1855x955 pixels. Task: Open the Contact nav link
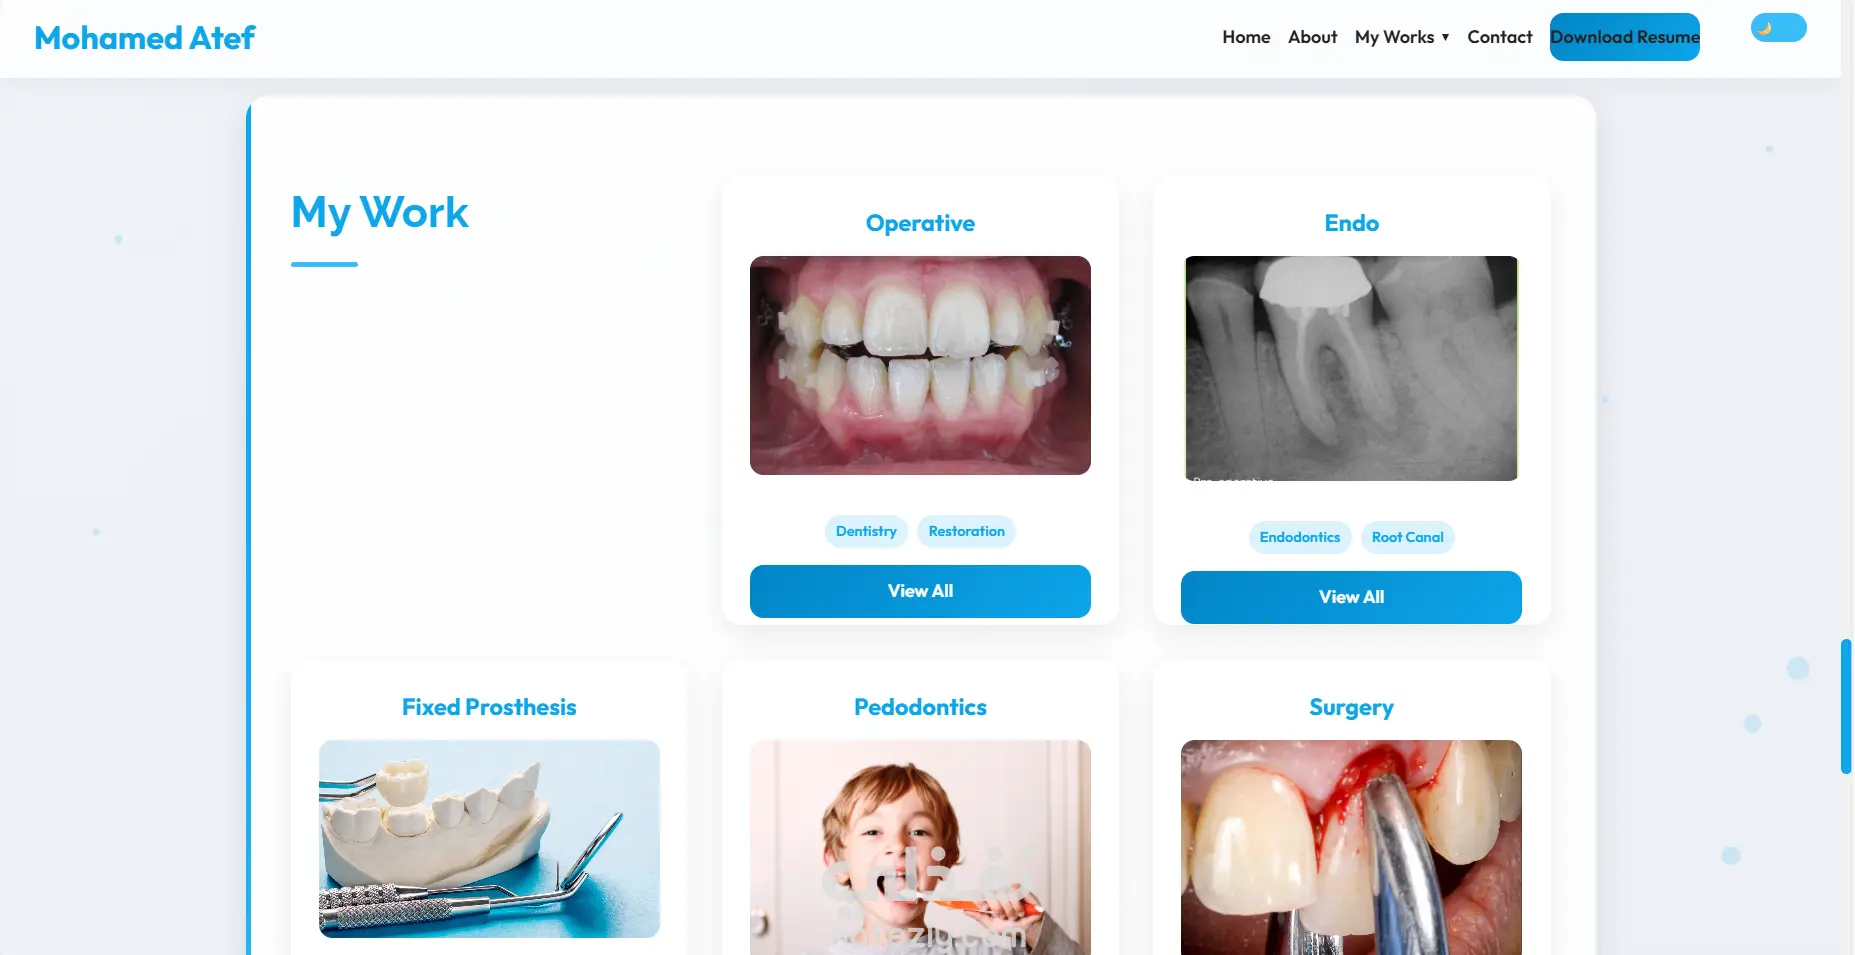[x=1499, y=37]
